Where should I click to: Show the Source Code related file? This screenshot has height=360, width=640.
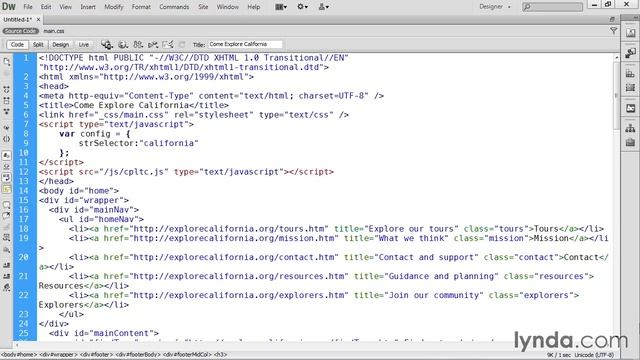click(20, 31)
